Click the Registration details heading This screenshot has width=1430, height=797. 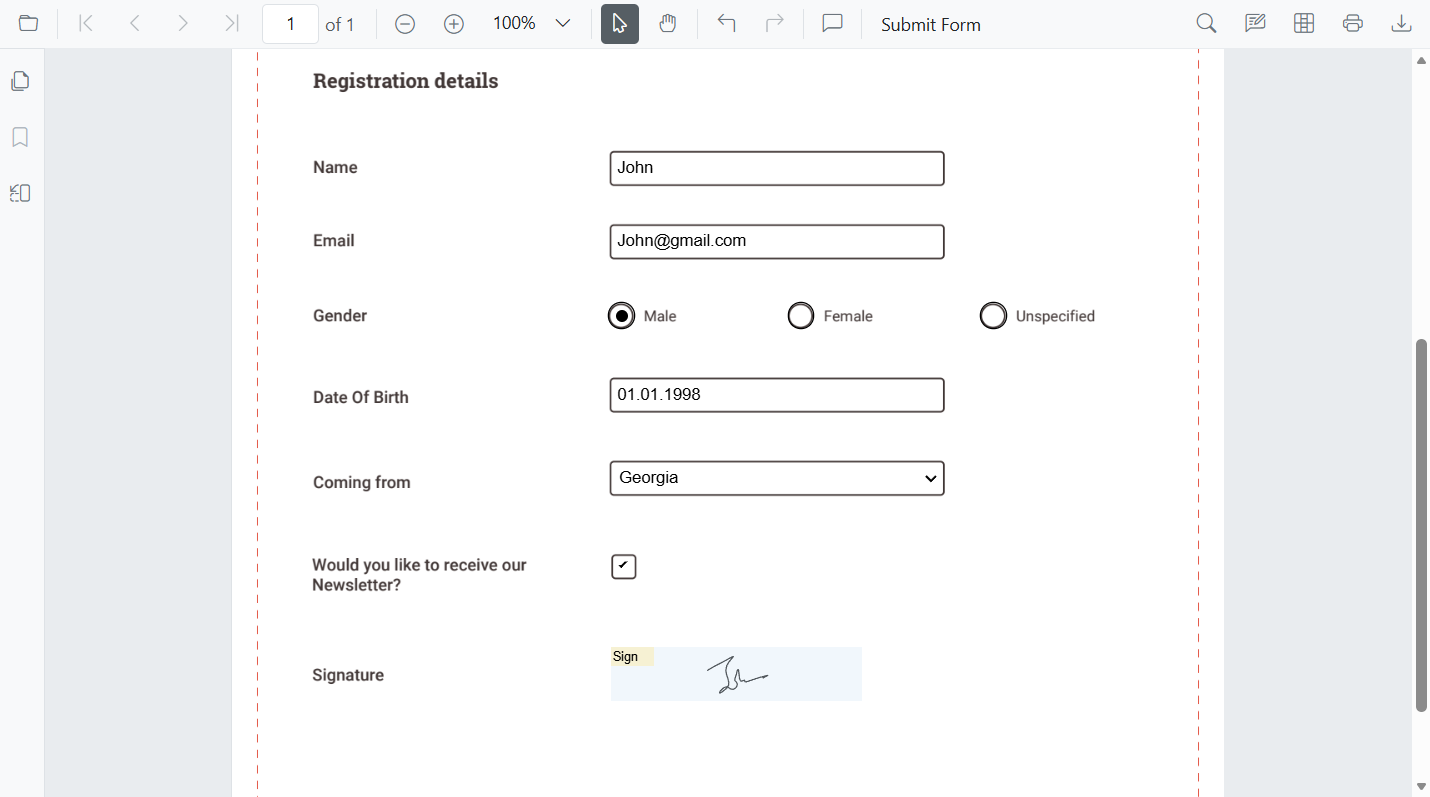[x=405, y=82]
